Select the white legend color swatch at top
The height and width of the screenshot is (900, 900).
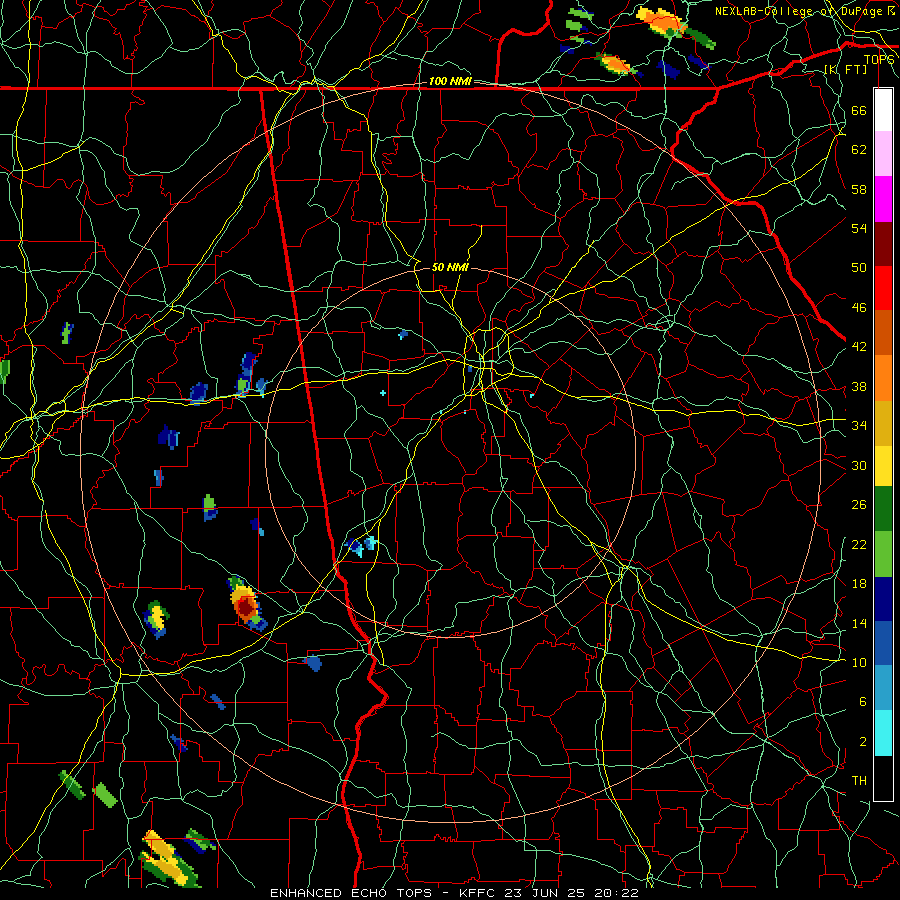point(883,110)
